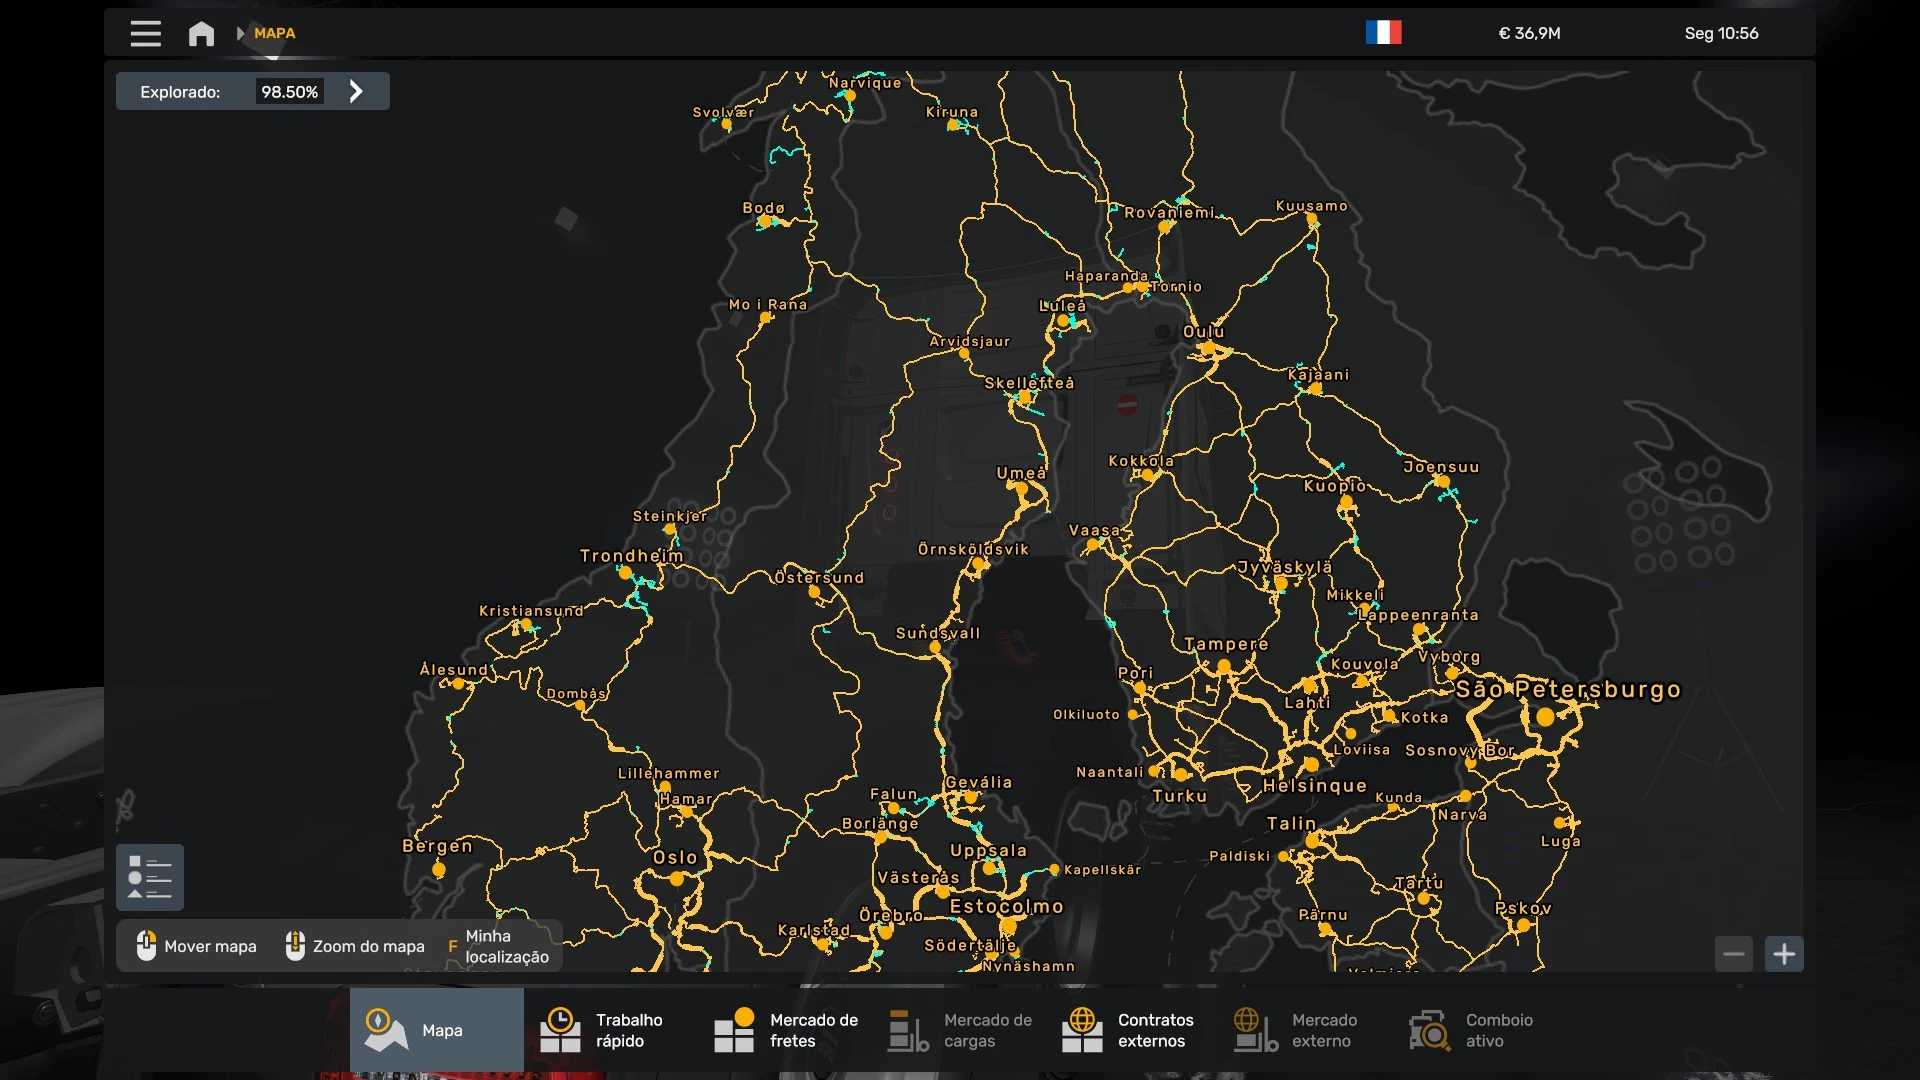Zoom out the map with minus
This screenshot has height=1080, width=1920.
point(1734,954)
